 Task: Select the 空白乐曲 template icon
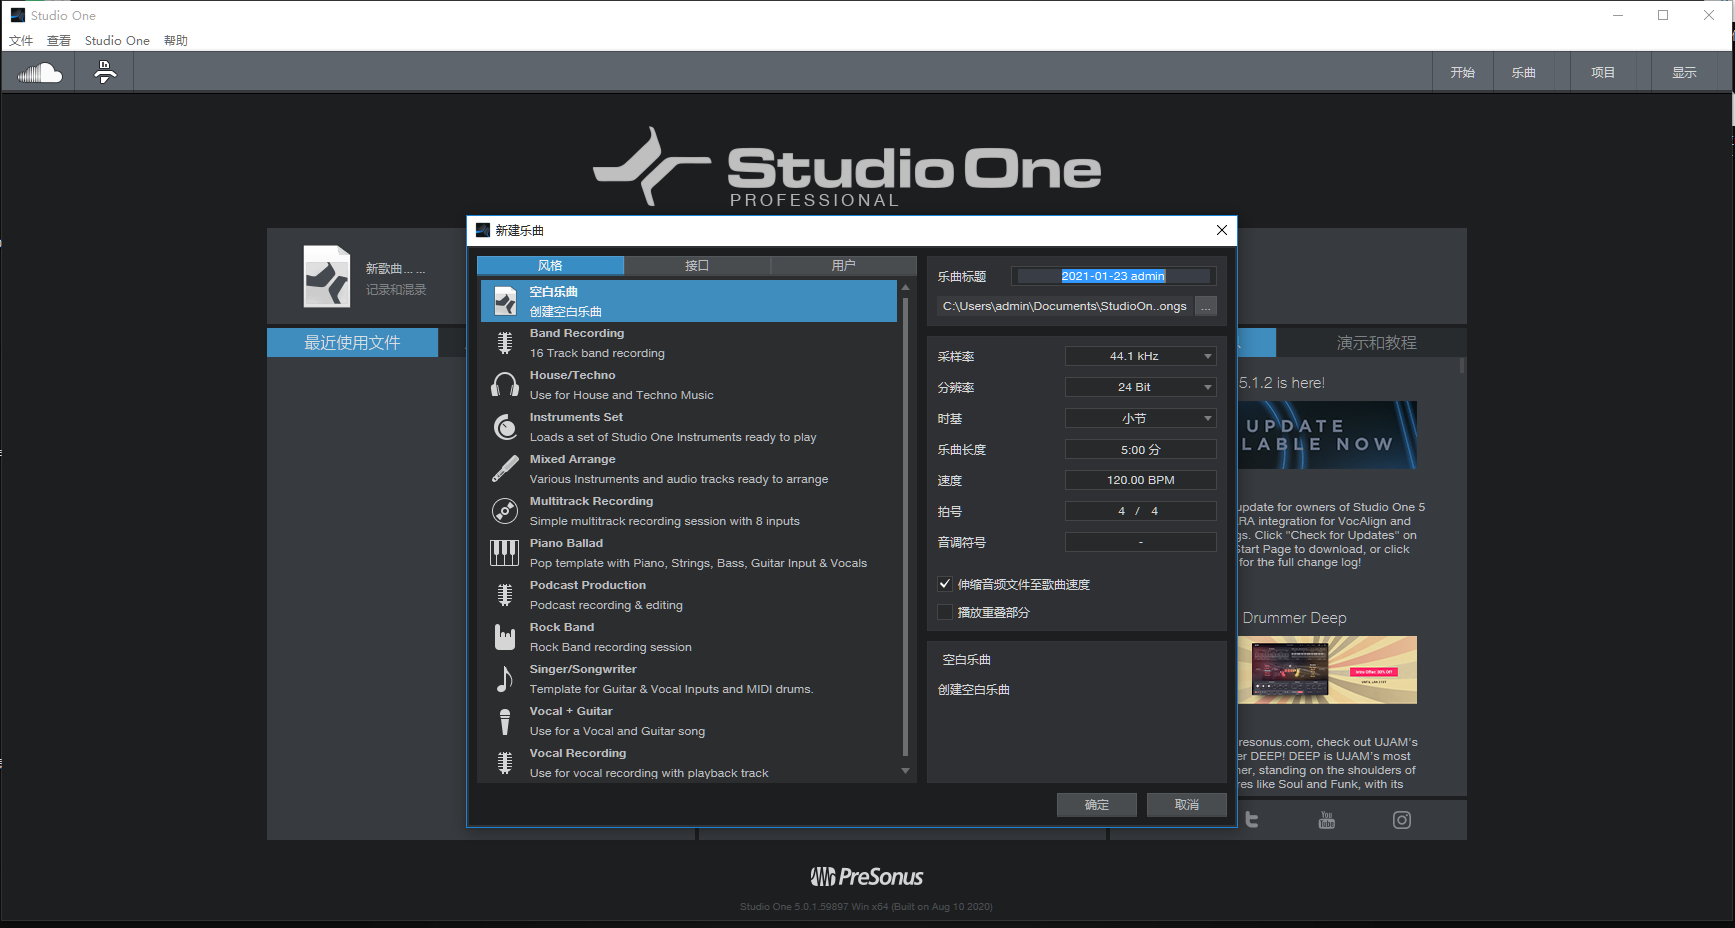(x=505, y=301)
